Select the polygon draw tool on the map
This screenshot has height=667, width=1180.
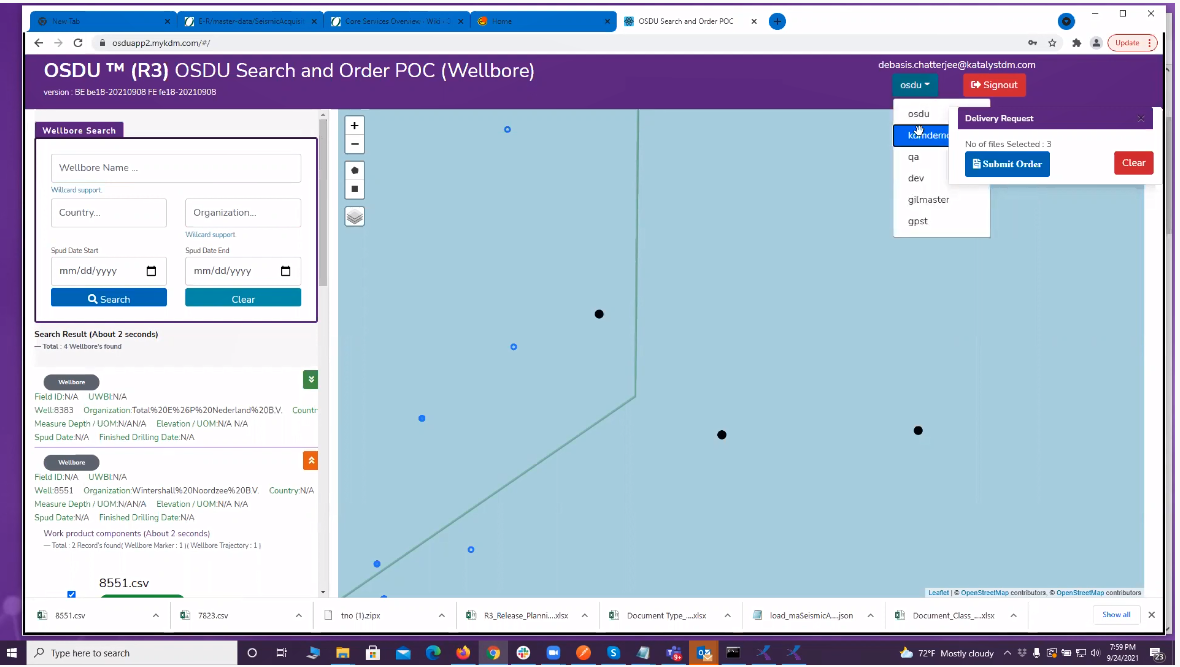(x=354, y=170)
